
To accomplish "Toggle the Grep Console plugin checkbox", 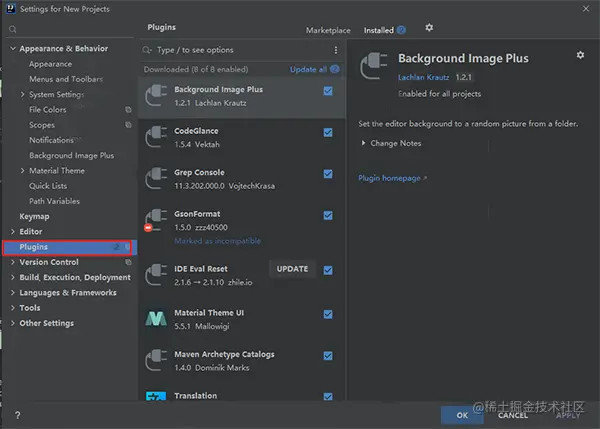I will [x=328, y=174].
